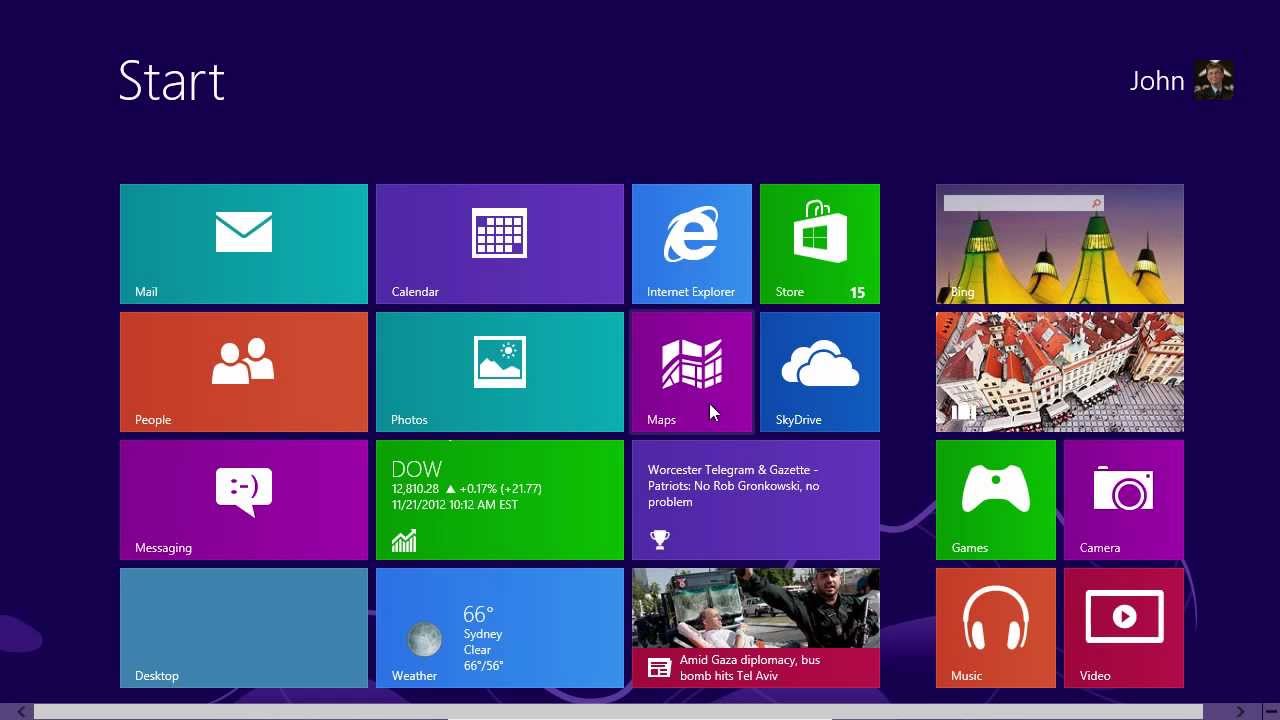Open the Messaging tile
The width and height of the screenshot is (1280, 720).
(244, 500)
